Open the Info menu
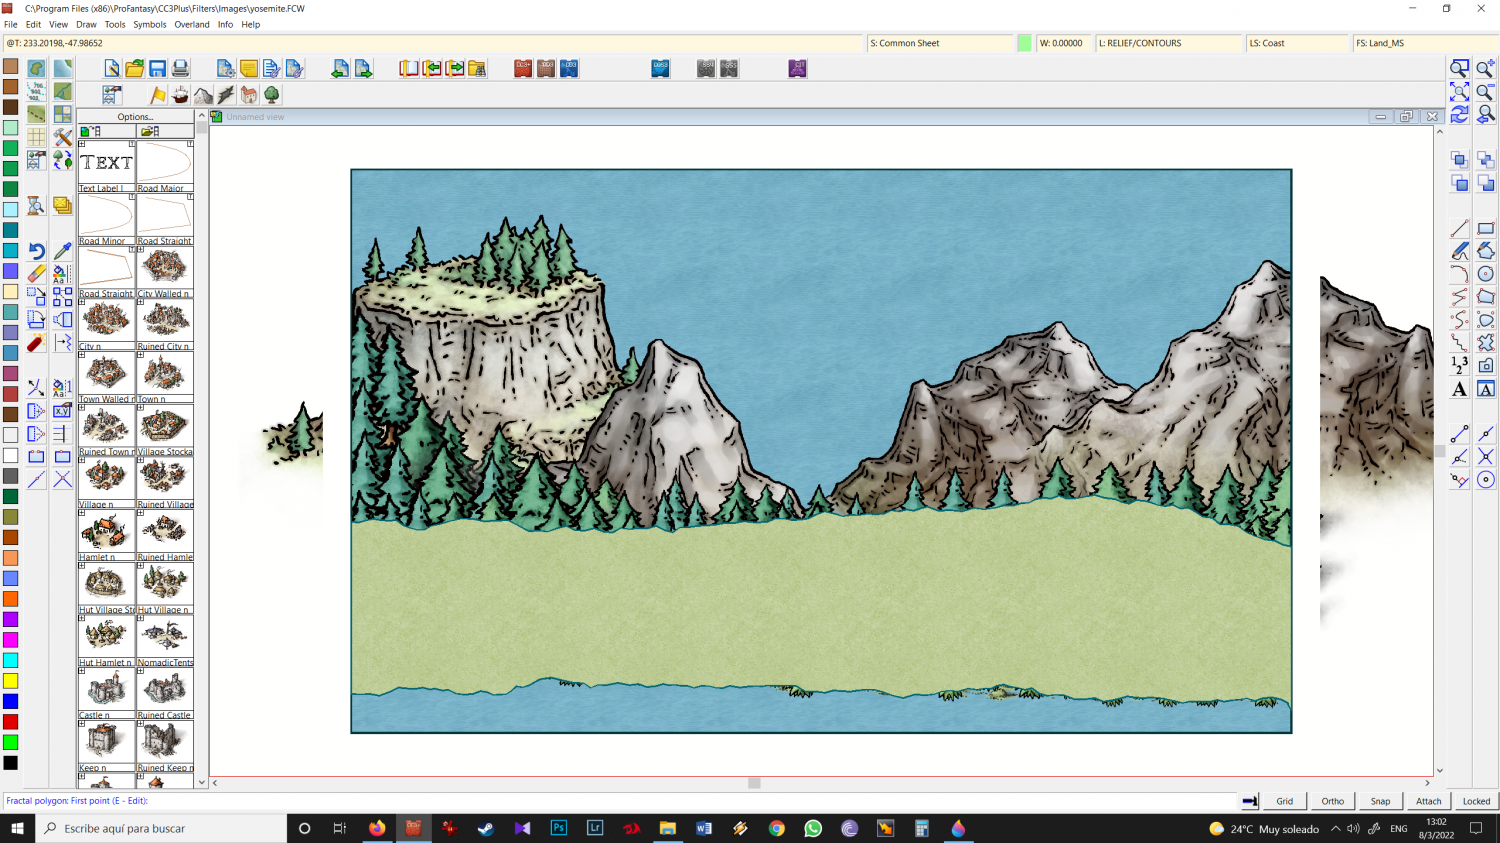The image size is (1500, 843). 225,24
